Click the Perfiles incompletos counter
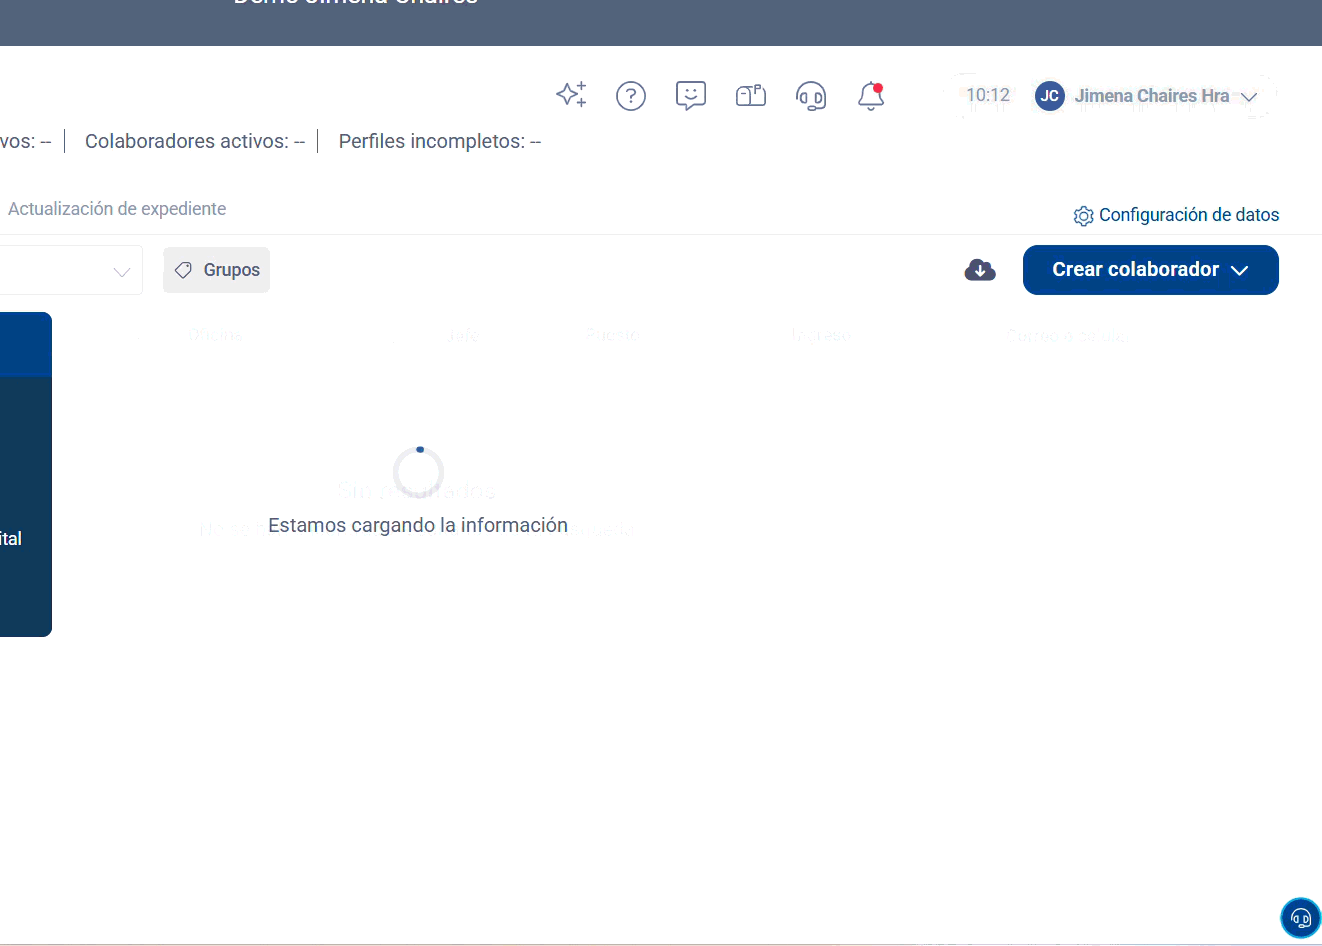The height and width of the screenshot is (946, 1322). click(x=440, y=141)
